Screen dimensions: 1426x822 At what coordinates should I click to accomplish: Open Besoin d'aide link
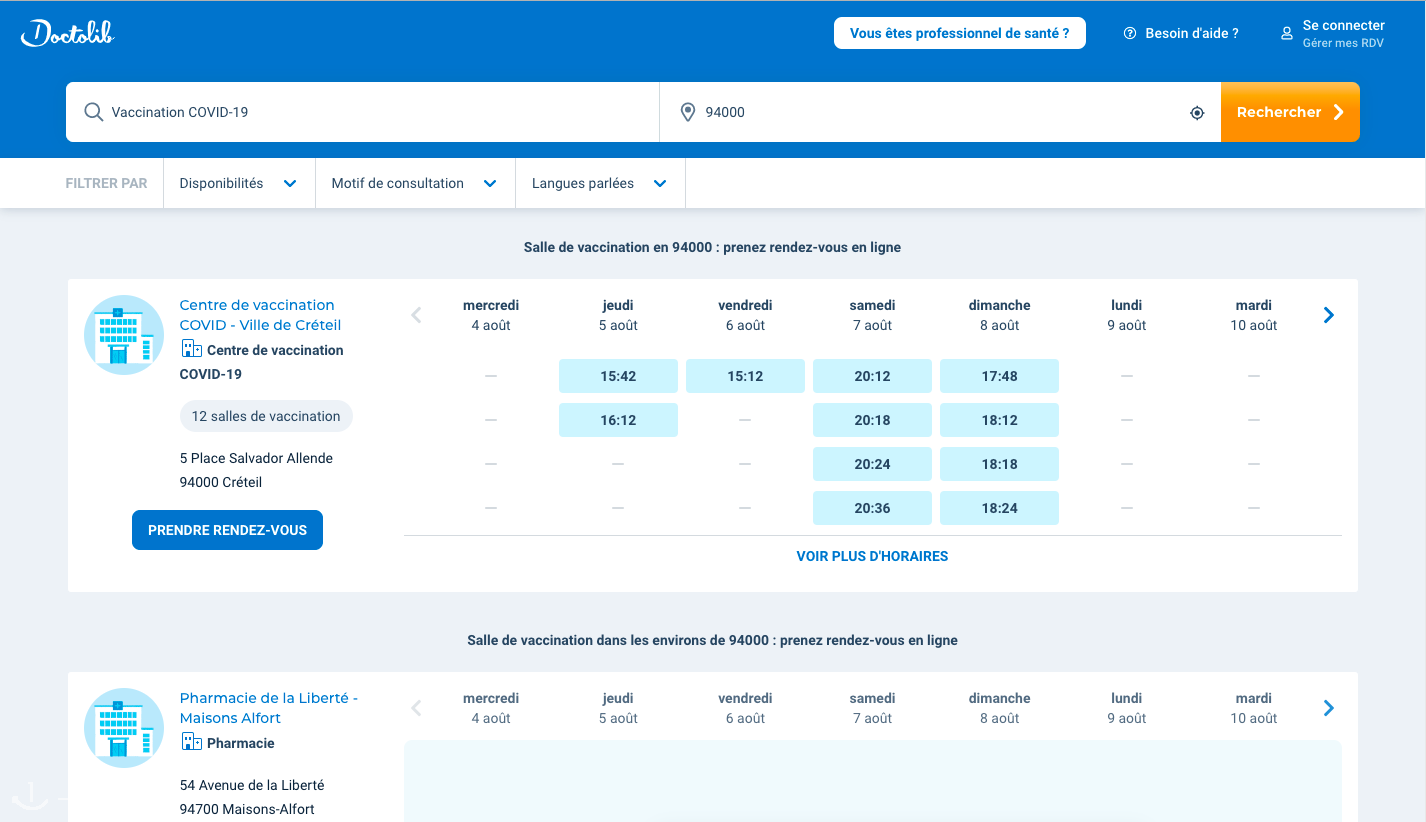click(1181, 33)
